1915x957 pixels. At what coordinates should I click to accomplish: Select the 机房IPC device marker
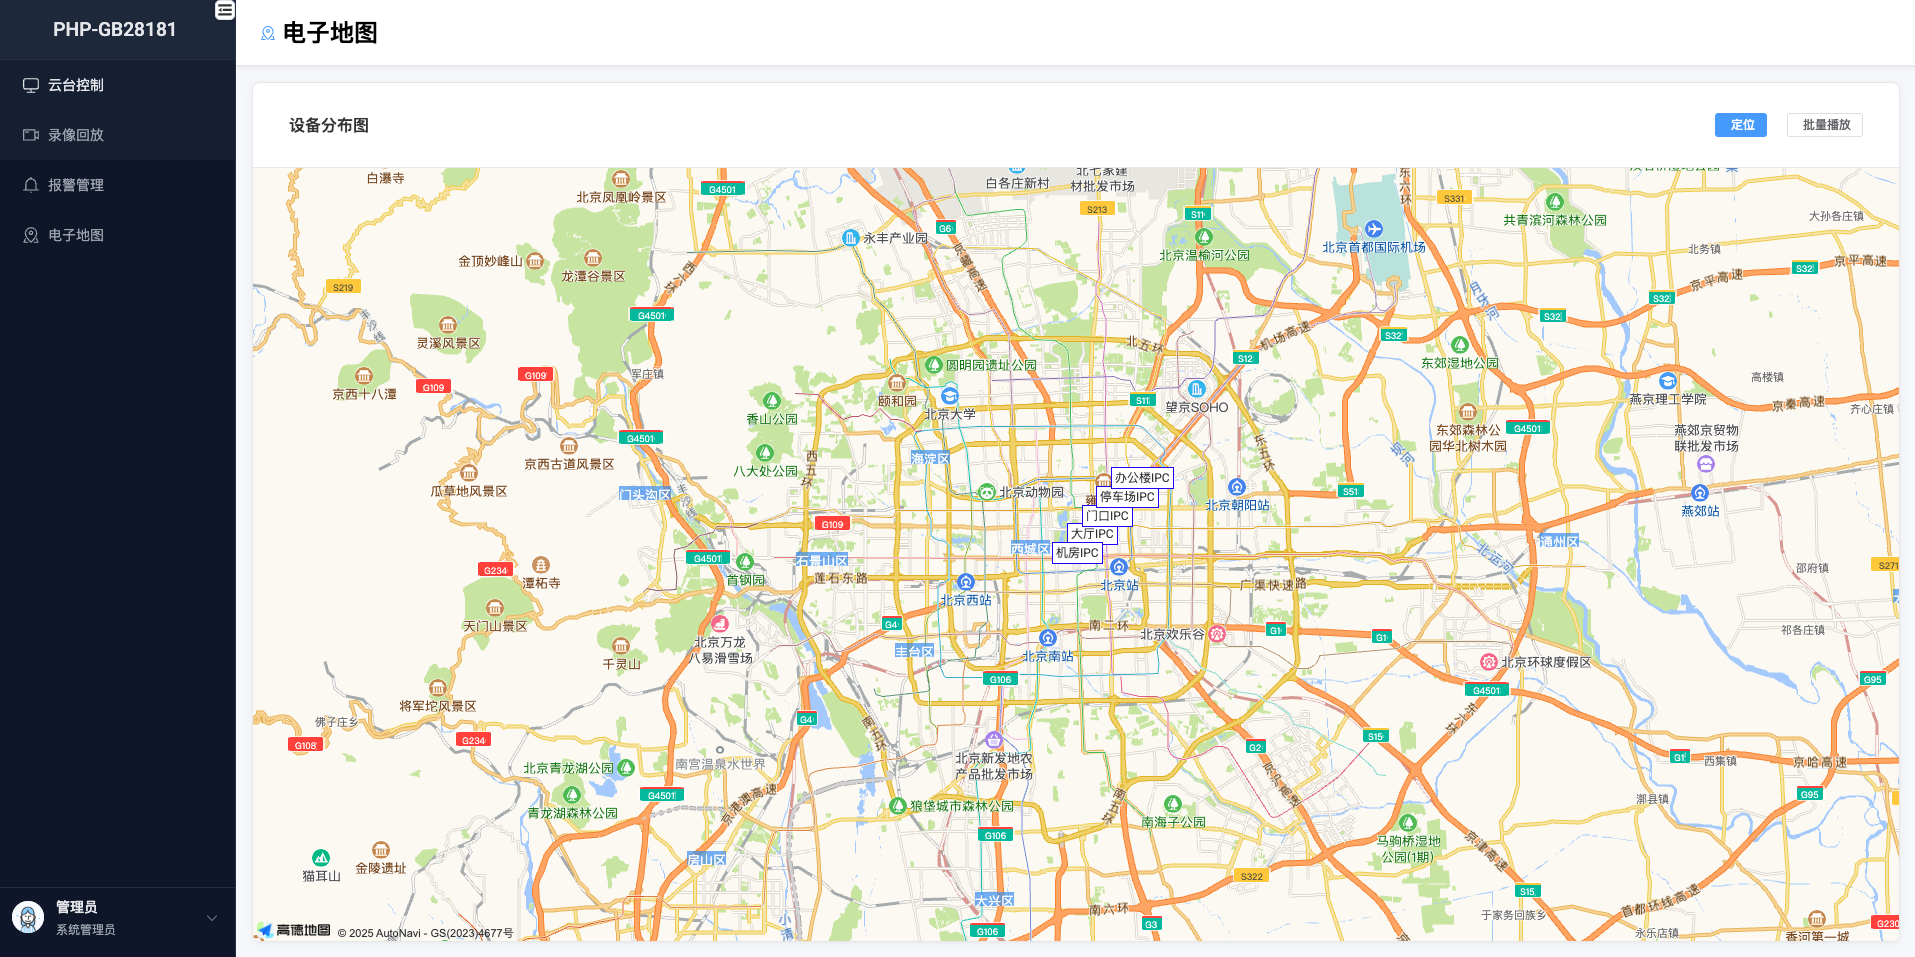[1077, 553]
